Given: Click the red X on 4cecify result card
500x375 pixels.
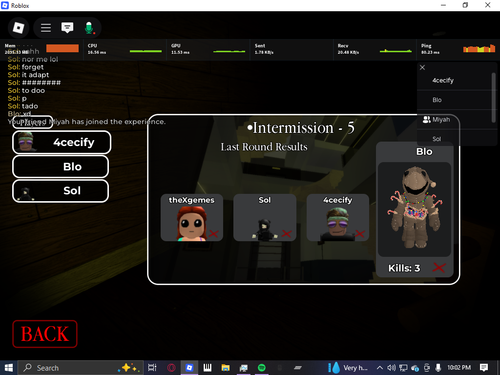Looking at the screenshot, I should [360, 234].
